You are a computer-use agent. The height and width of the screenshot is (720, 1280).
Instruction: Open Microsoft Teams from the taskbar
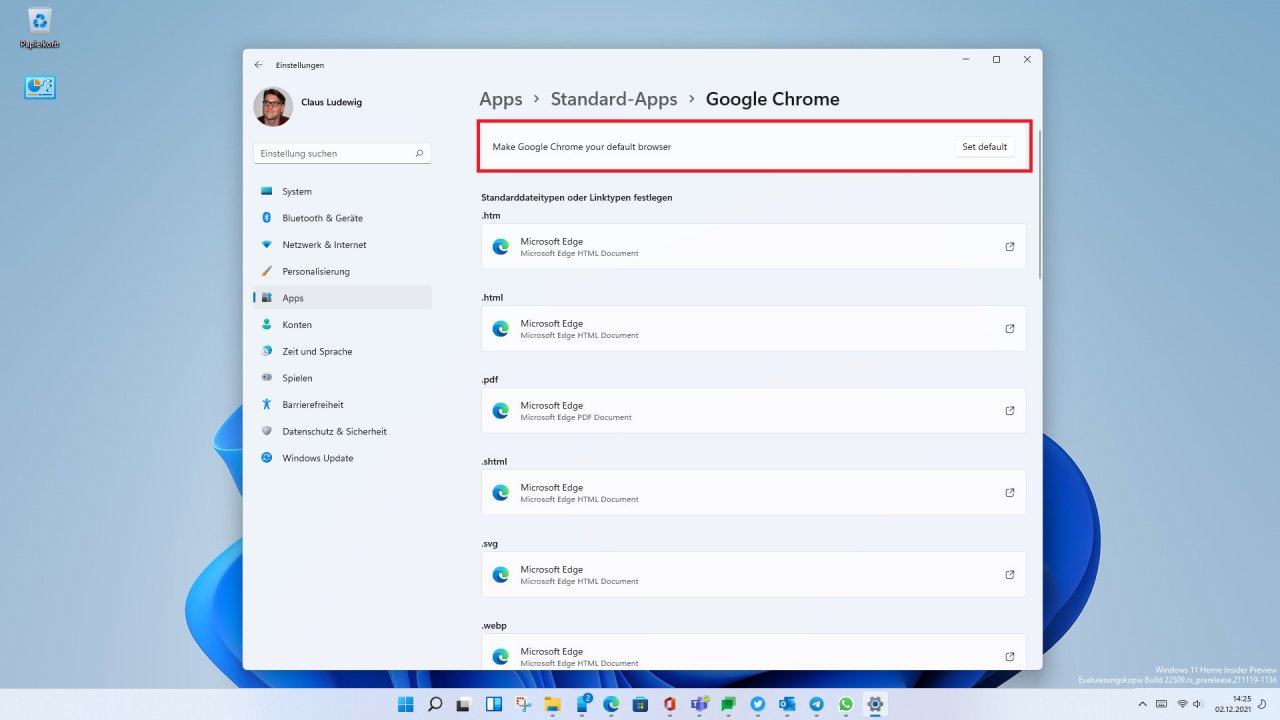pyautogui.click(x=699, y=704)
